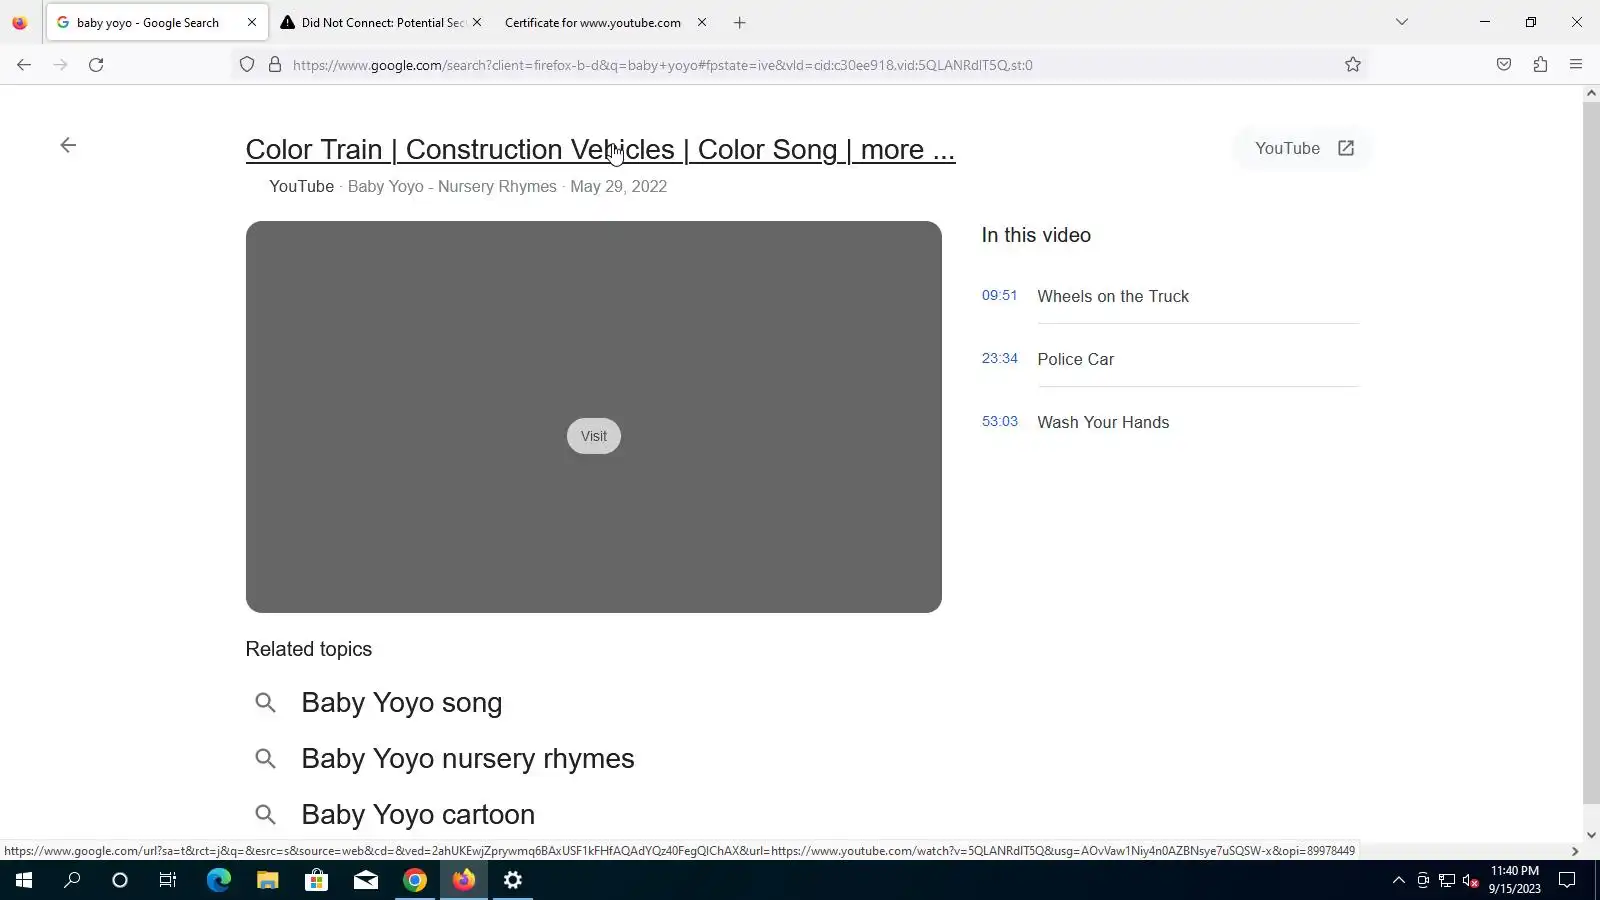Go back using the browser back arrow
The image size is (1600, 900).
[24, 65]
